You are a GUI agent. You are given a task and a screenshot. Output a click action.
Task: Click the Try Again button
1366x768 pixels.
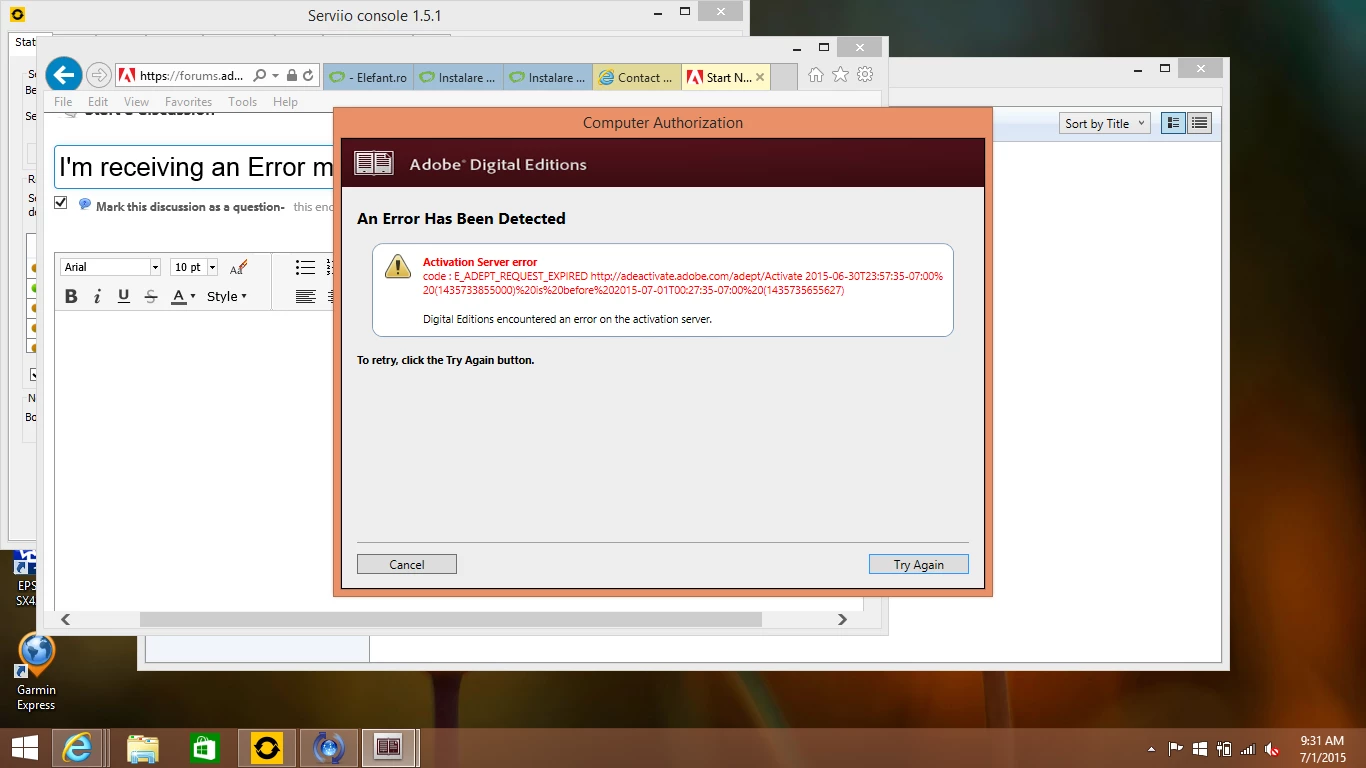[x=918, y=564]
